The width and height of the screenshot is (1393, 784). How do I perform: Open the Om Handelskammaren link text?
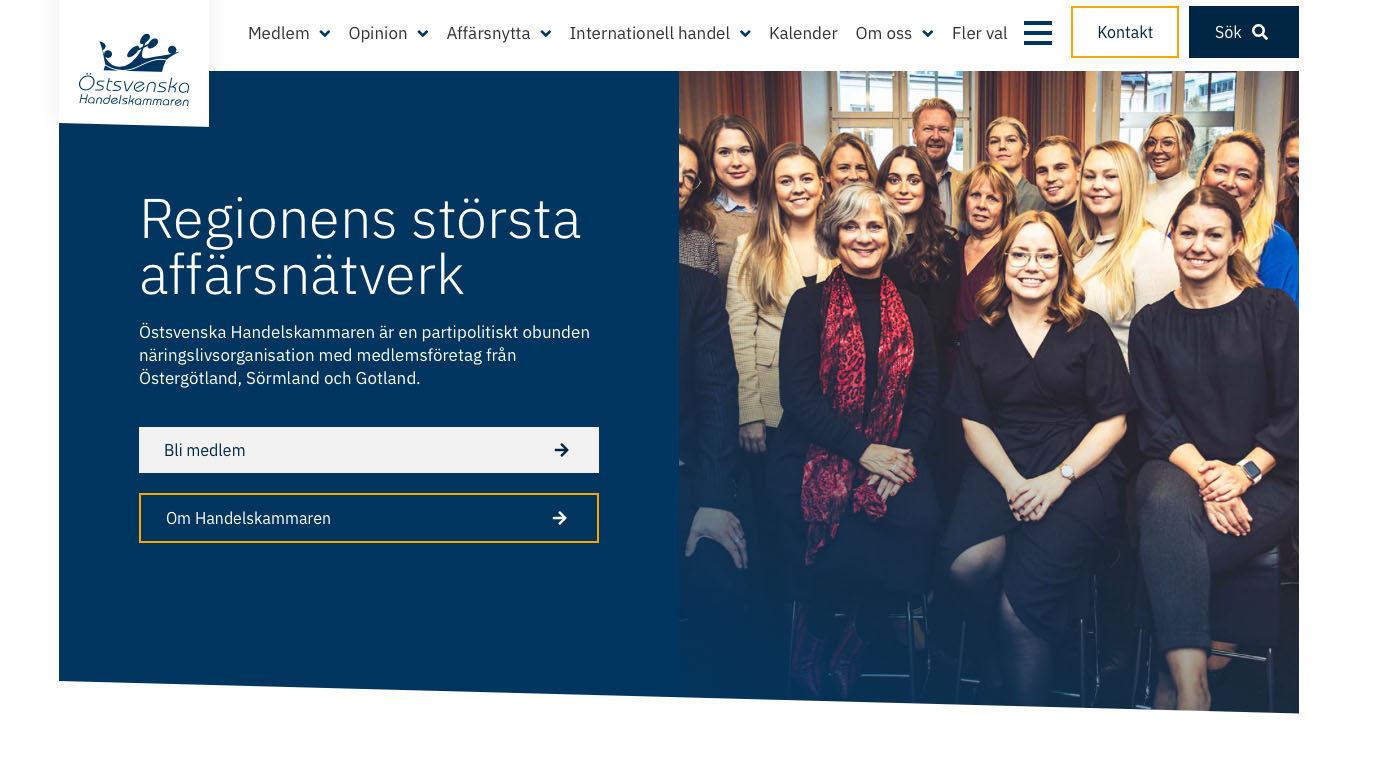pos(248,518)
